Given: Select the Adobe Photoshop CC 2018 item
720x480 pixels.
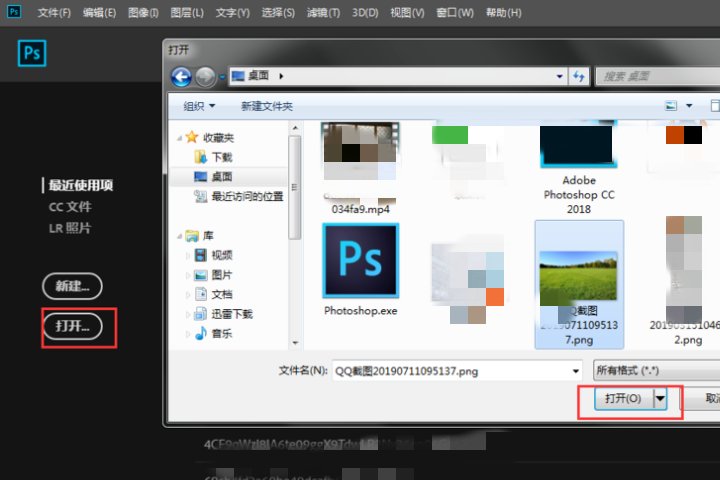Looking at the screenshot, I should 579,169.
